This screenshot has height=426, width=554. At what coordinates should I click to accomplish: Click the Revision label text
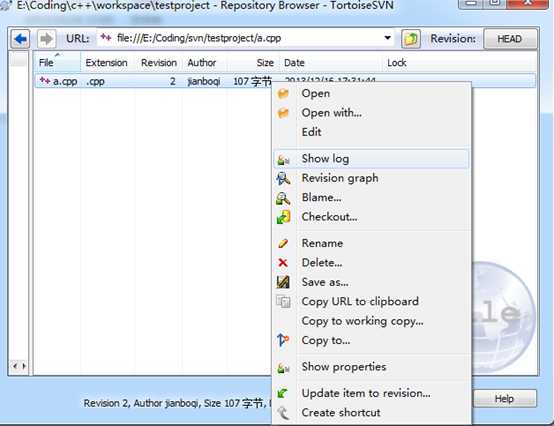(453, 38)
